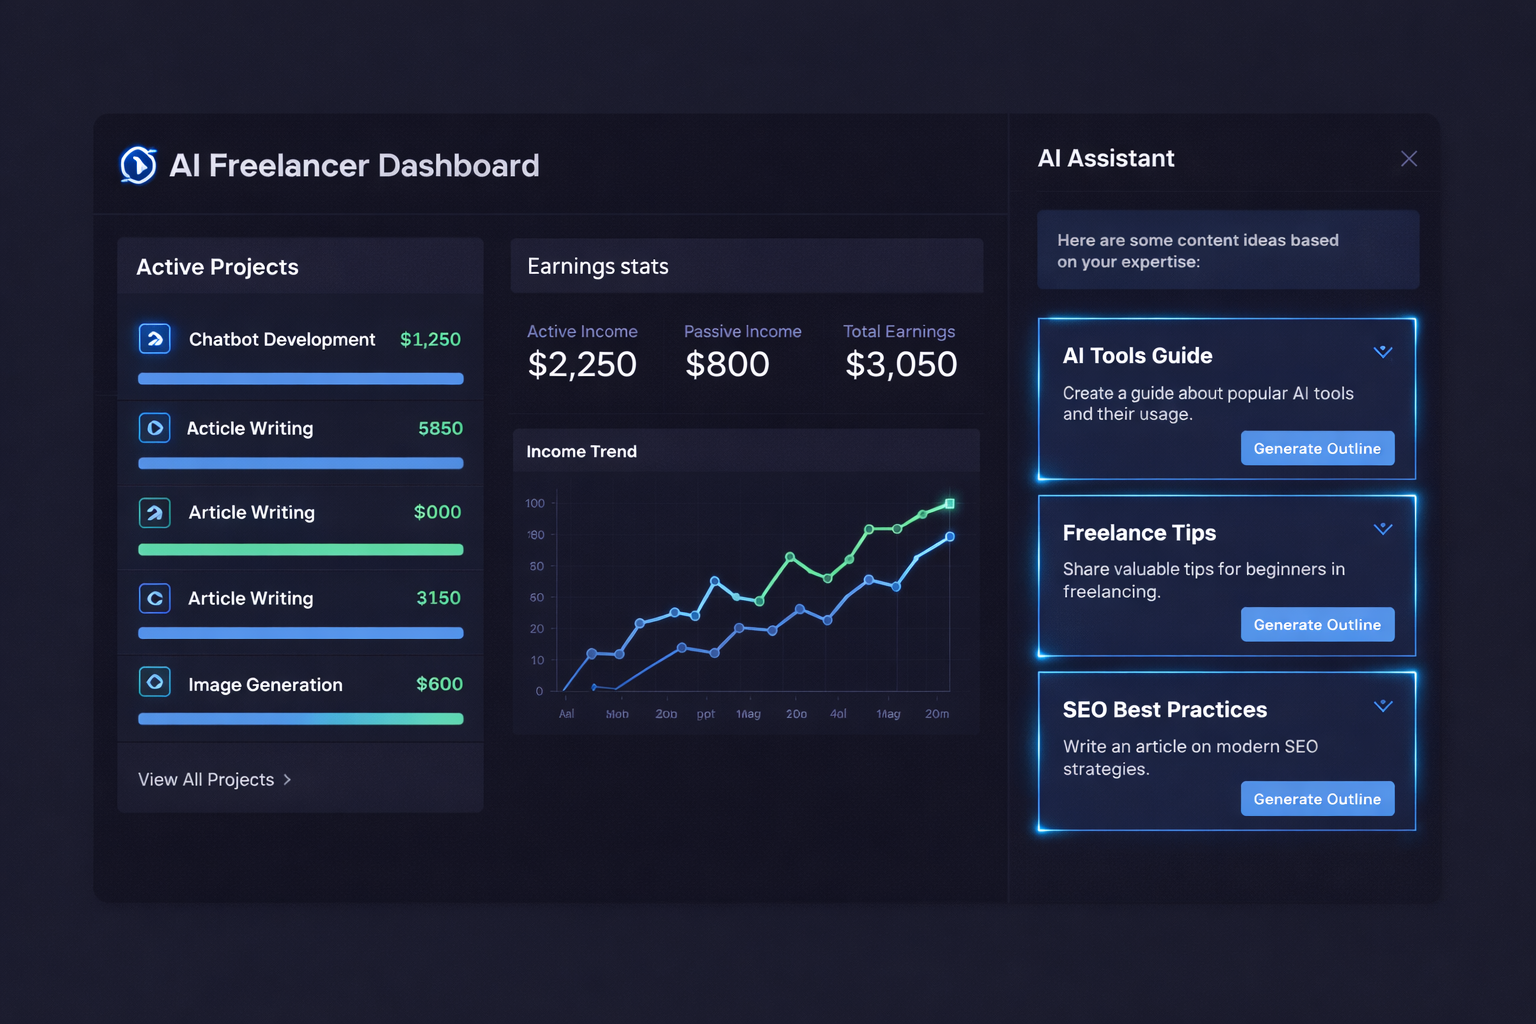Select the Earnings stats header tab
This screenshot has height=1024, width=1536.
pyautogui.click(x=747, y=266)
